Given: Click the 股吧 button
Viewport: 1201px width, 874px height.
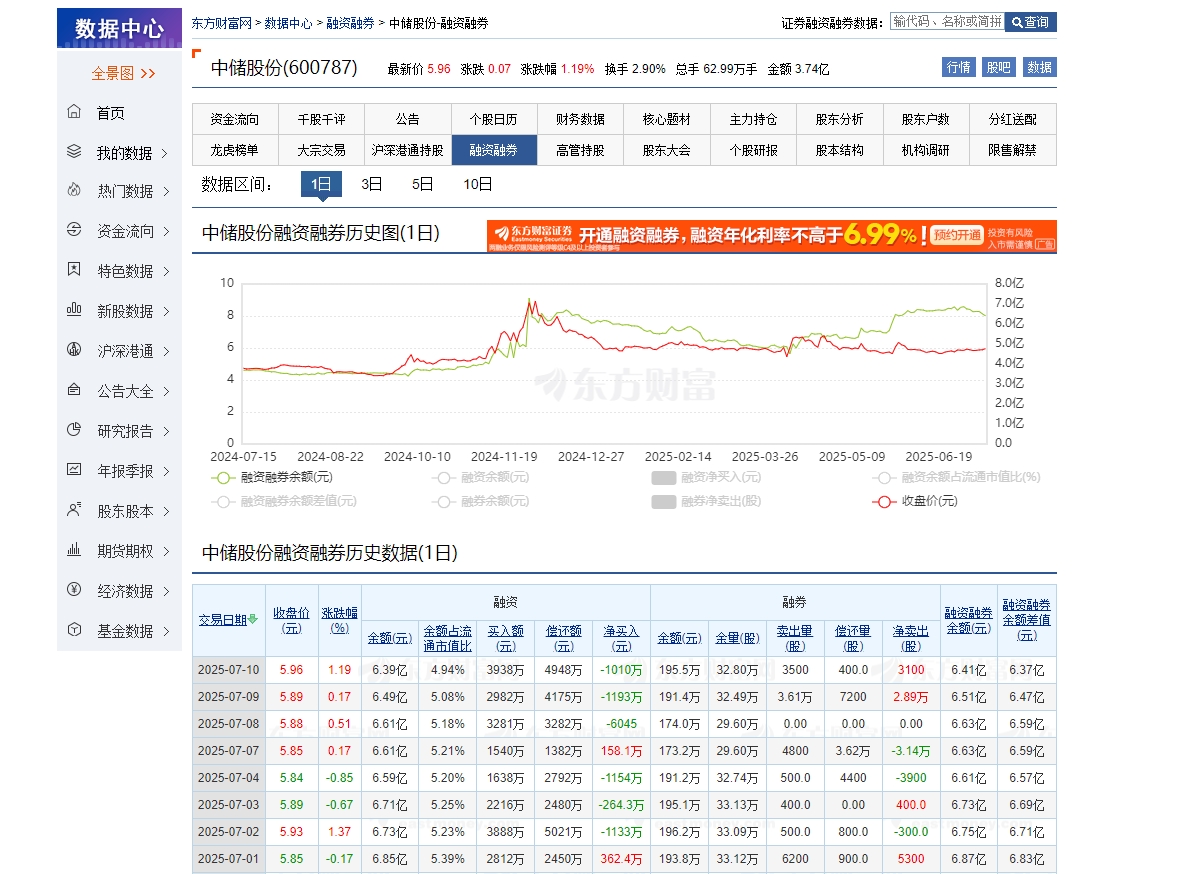Looking at the screenshot, I should 998,67.
